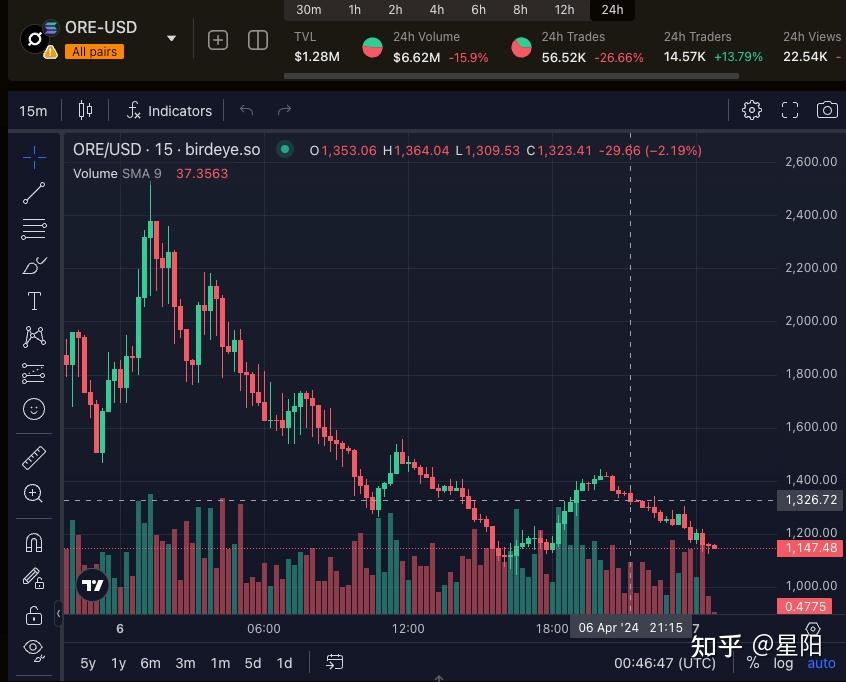The height and width of the screenshot is (682, 846).
Task: Set chart range to 5d
Action: click(253, 663)
